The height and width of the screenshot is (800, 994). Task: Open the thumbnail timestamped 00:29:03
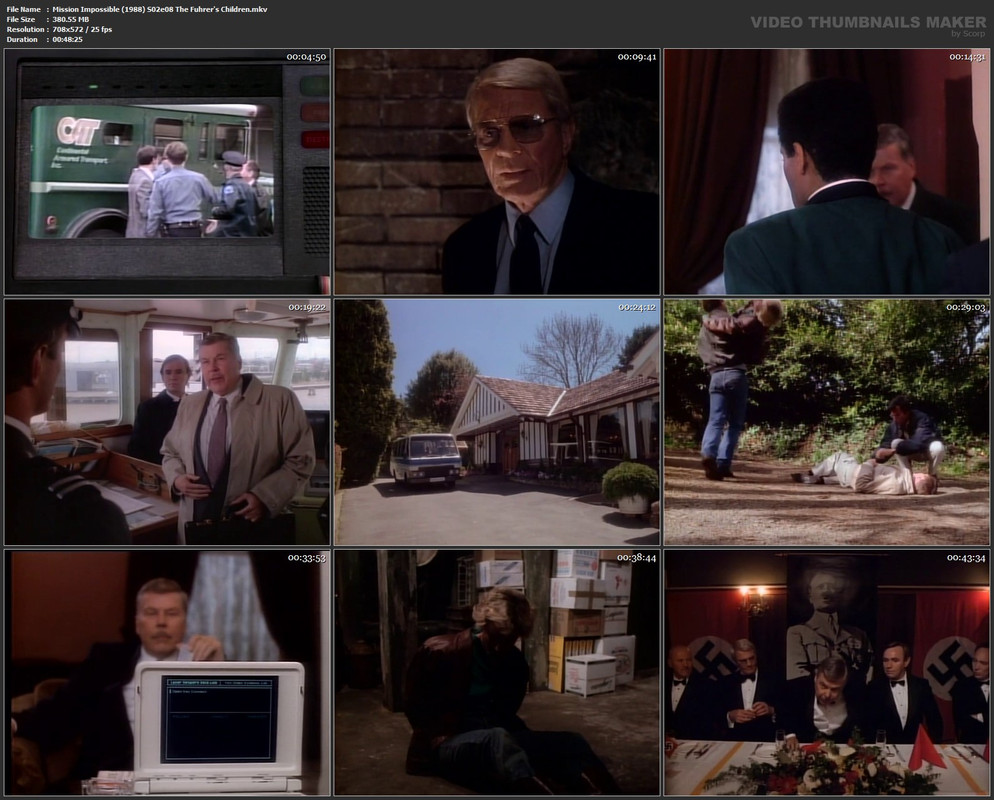coord(827,422)
